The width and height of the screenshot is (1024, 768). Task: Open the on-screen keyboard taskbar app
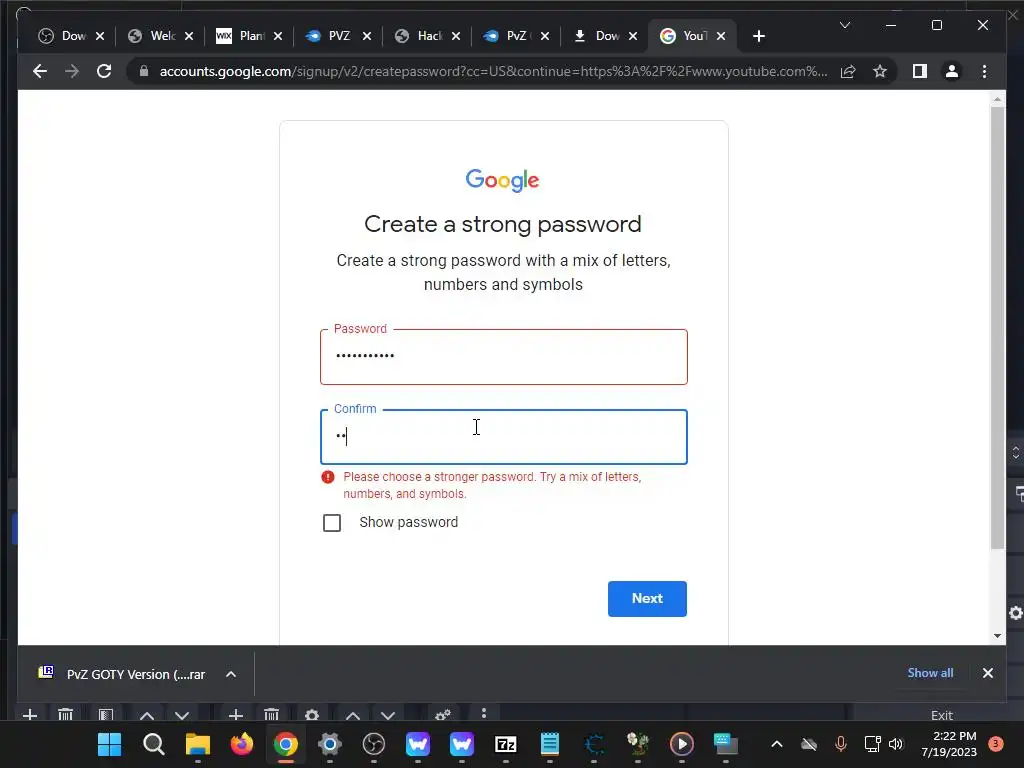726,744
